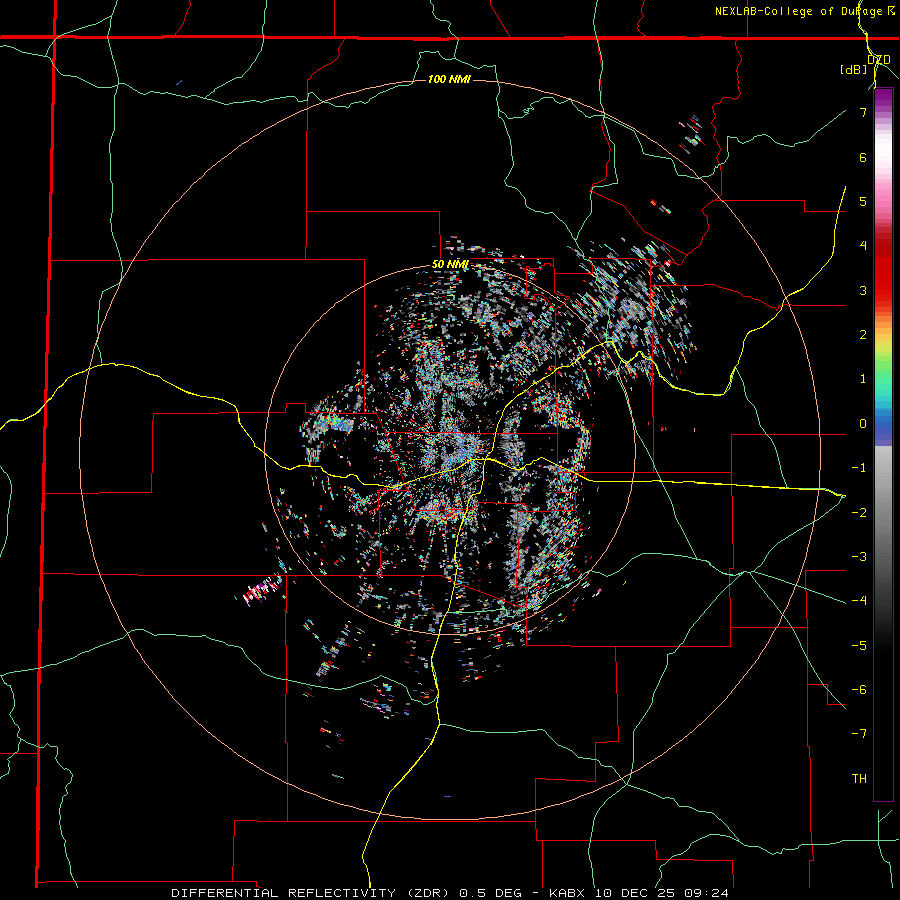Click the -4 dB colorbar tick label

pyautogui.click(x=859, y=600)
